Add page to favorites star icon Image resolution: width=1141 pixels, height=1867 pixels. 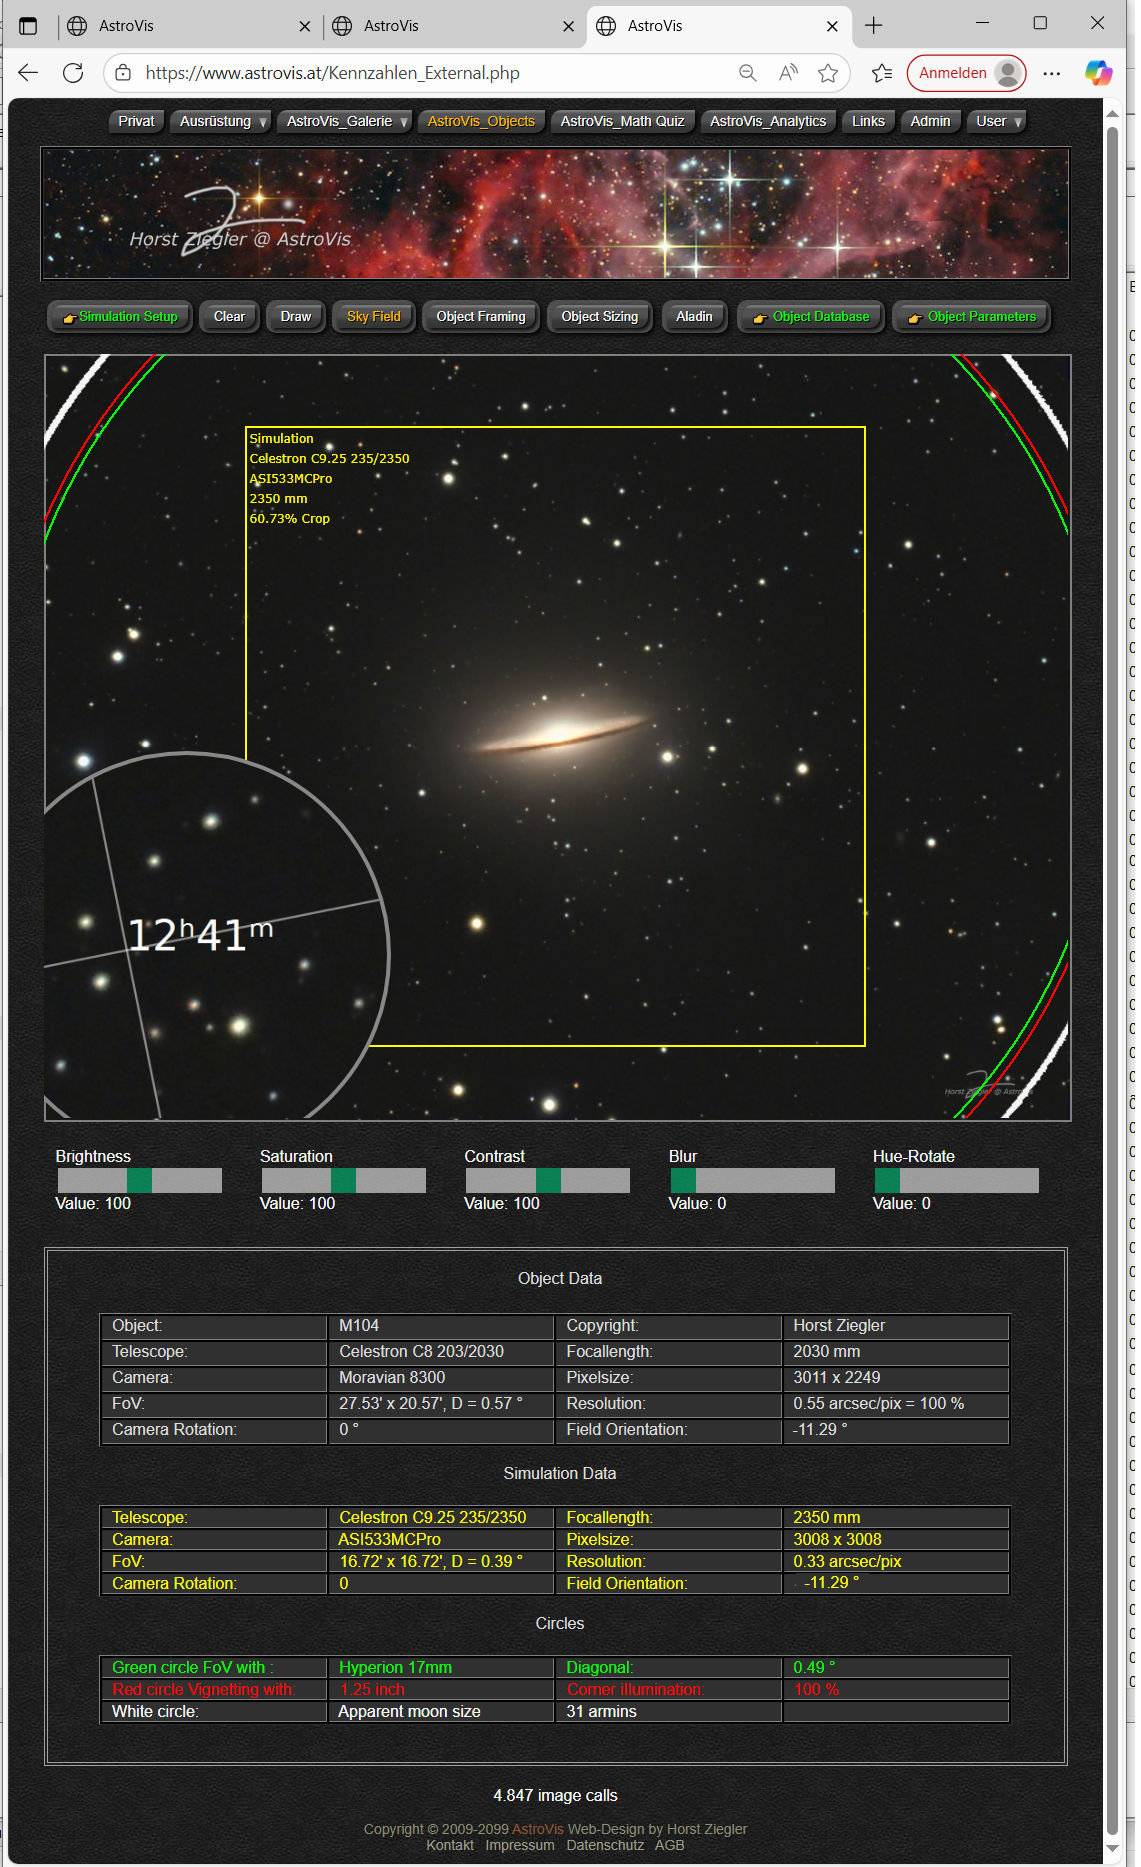827,73
